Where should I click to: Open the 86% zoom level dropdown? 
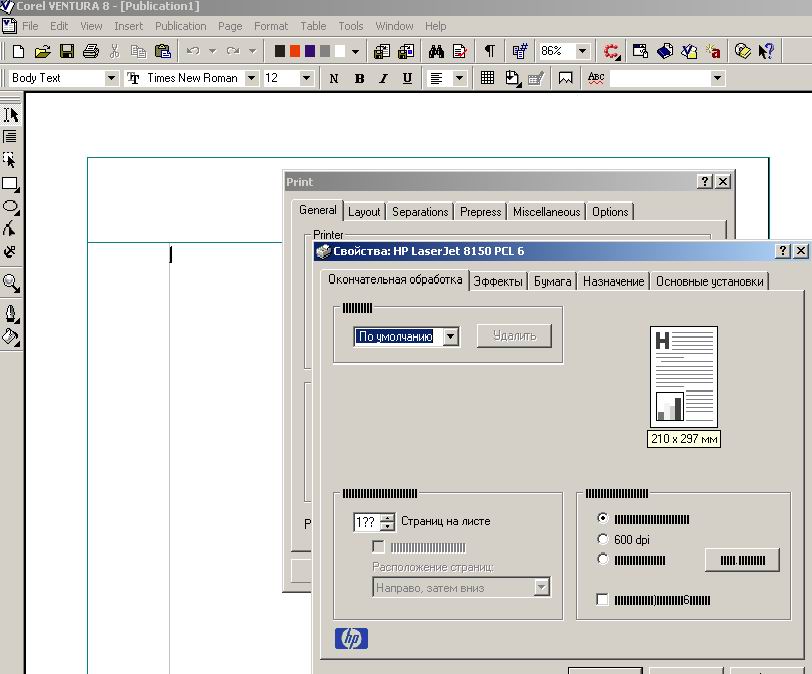click(x=583, y=51)
